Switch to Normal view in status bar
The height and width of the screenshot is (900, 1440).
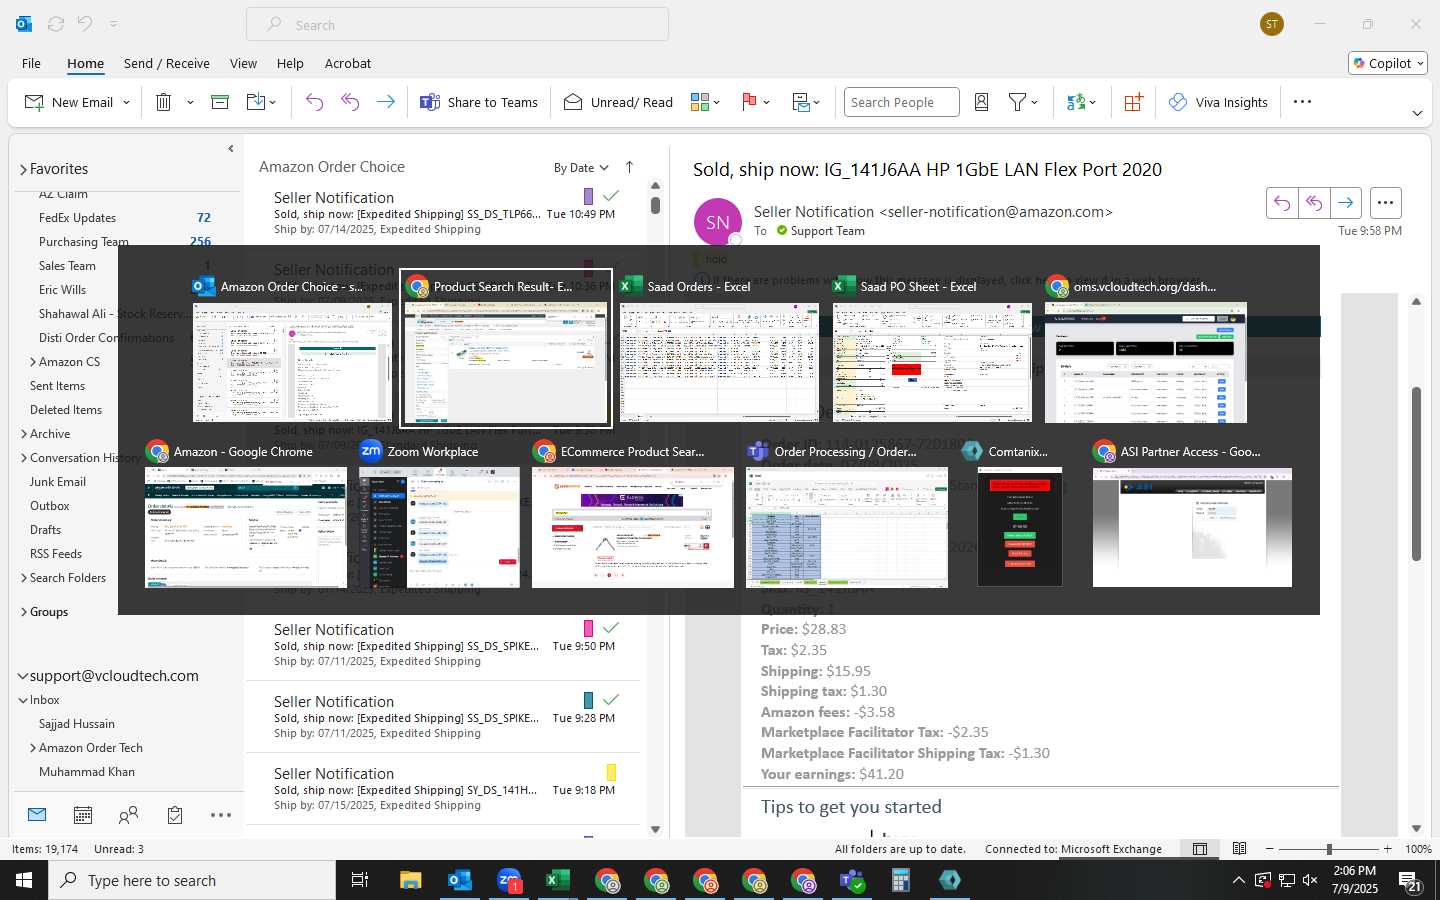[1200, 849]
